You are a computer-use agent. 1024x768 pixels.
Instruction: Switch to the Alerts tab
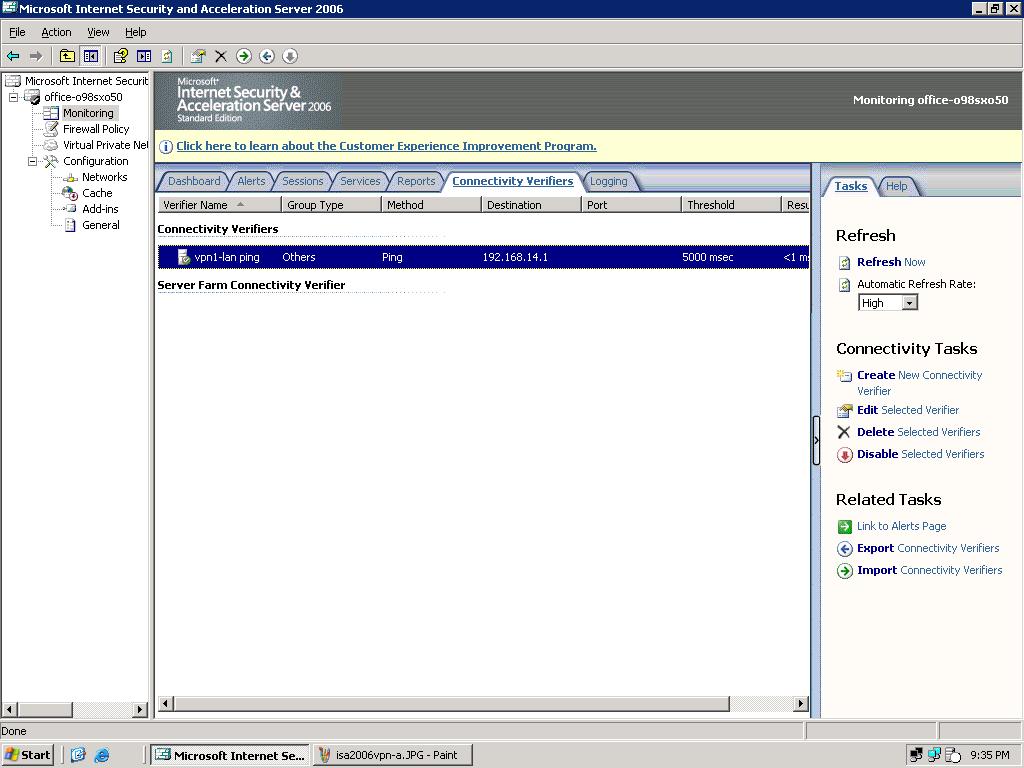(251, 182)
